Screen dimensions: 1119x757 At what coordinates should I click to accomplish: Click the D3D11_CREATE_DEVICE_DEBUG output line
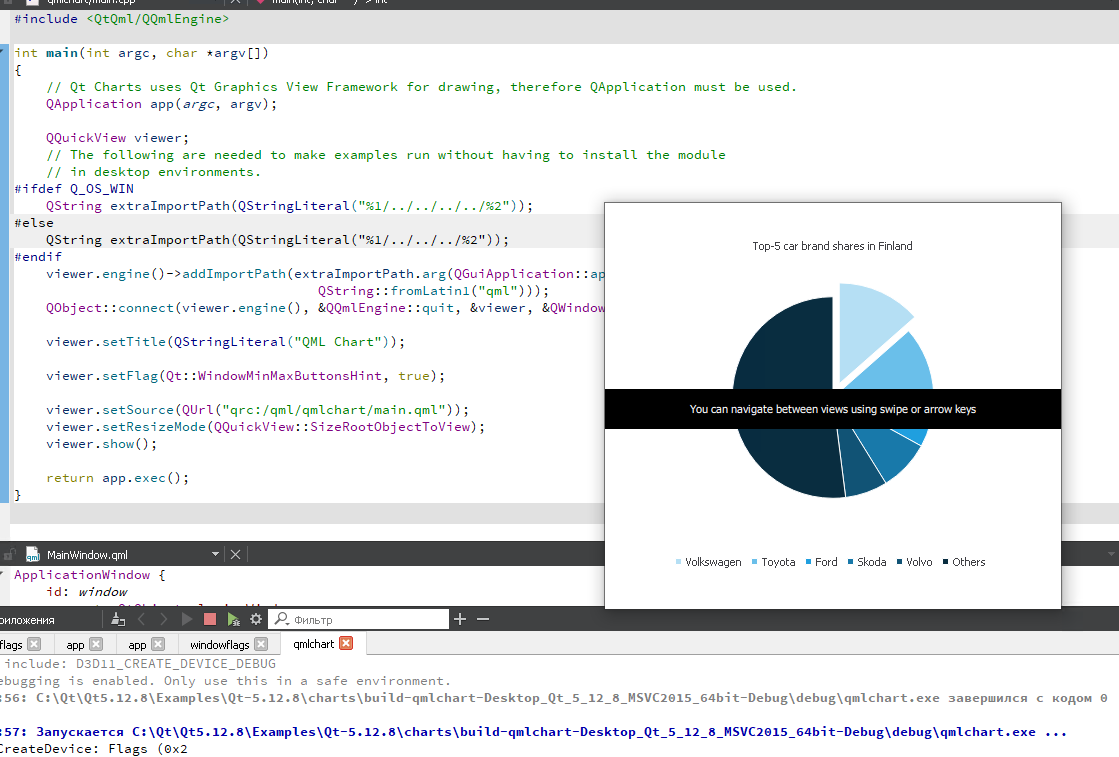point(139,664)
